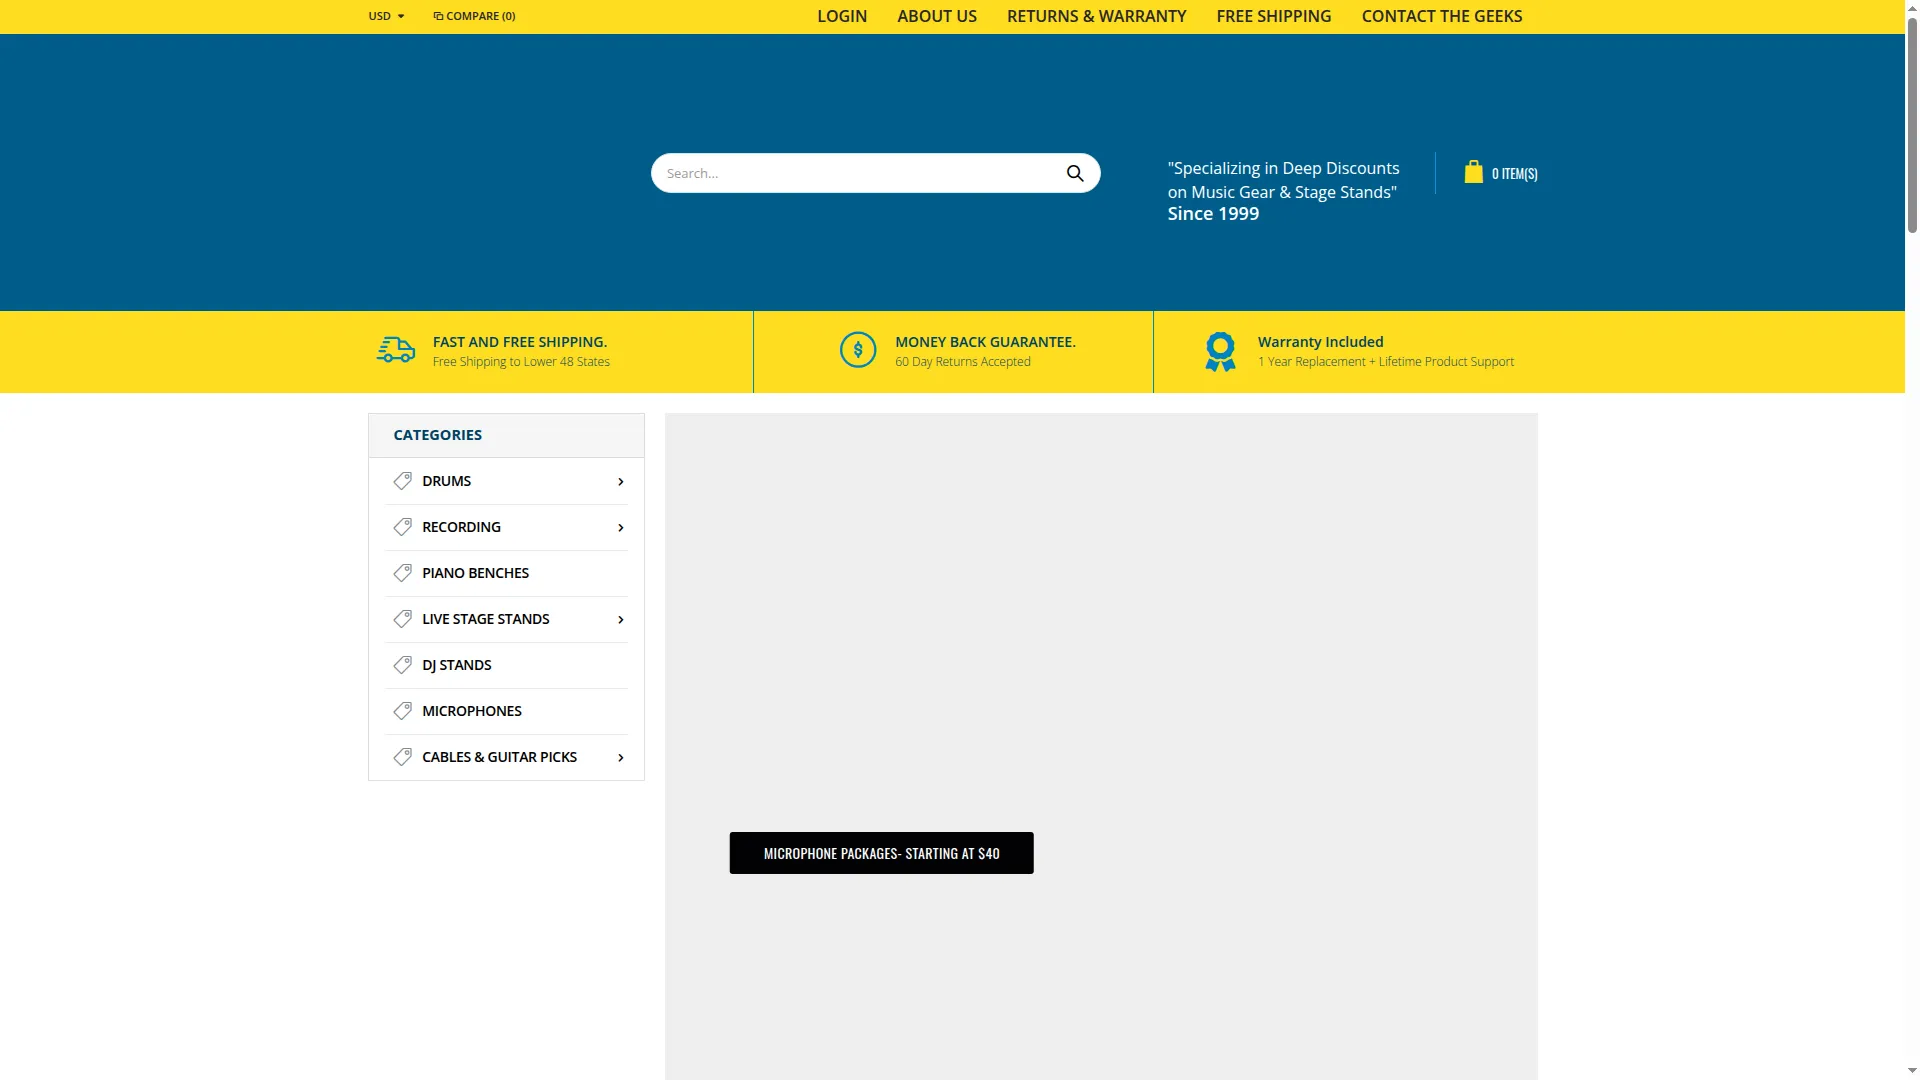
Task: Go to Returns & Warranty page
Action: tap(1096, 16)
